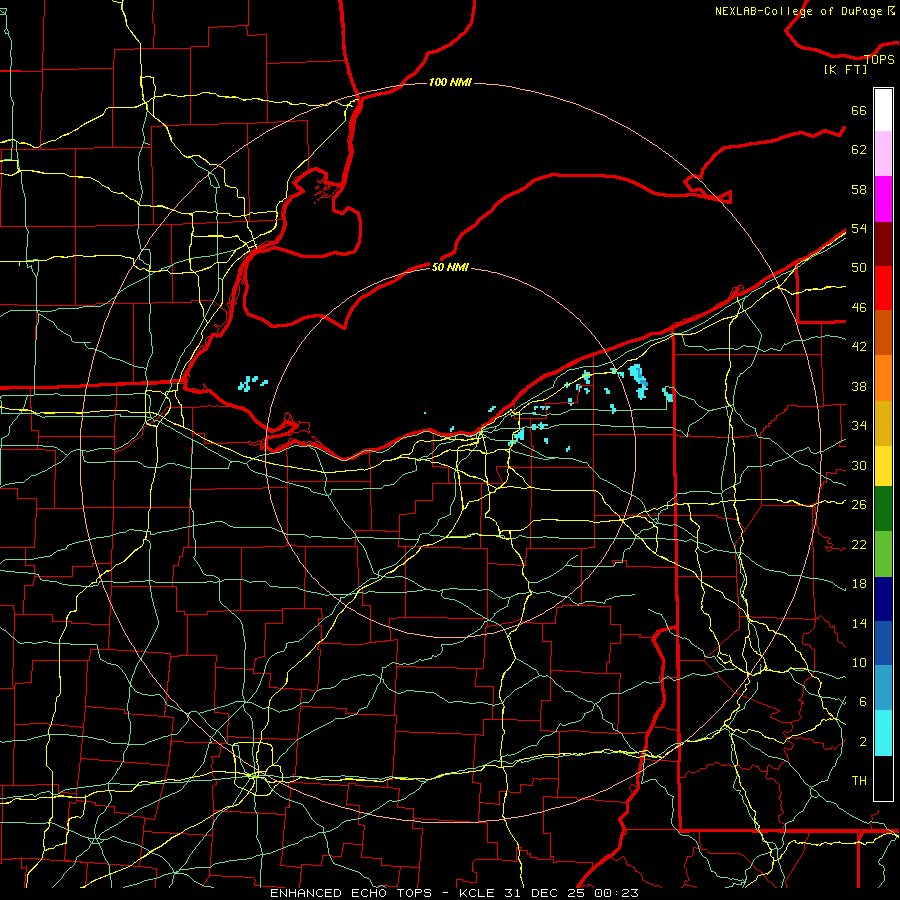
Task: Click the legend value "46"
Action: [859, 308]
